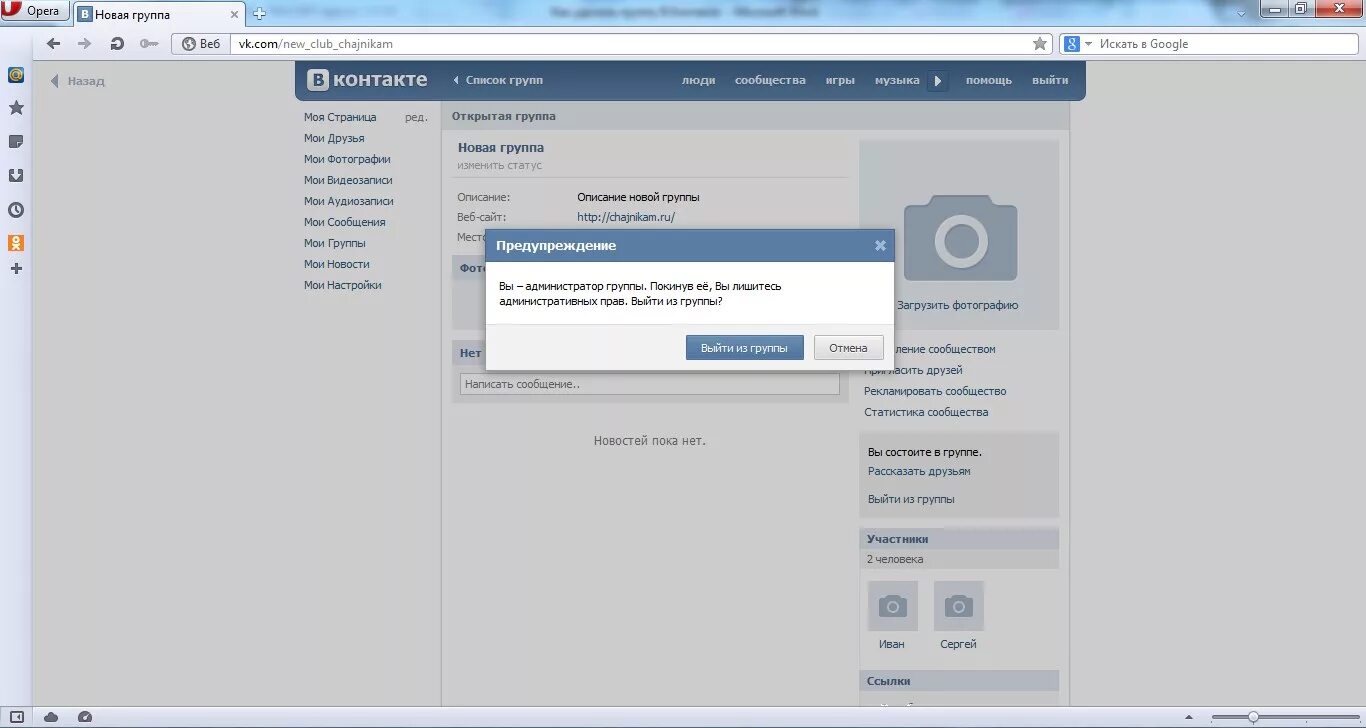Open Мои Фотографии in left menu

(347, 159)
